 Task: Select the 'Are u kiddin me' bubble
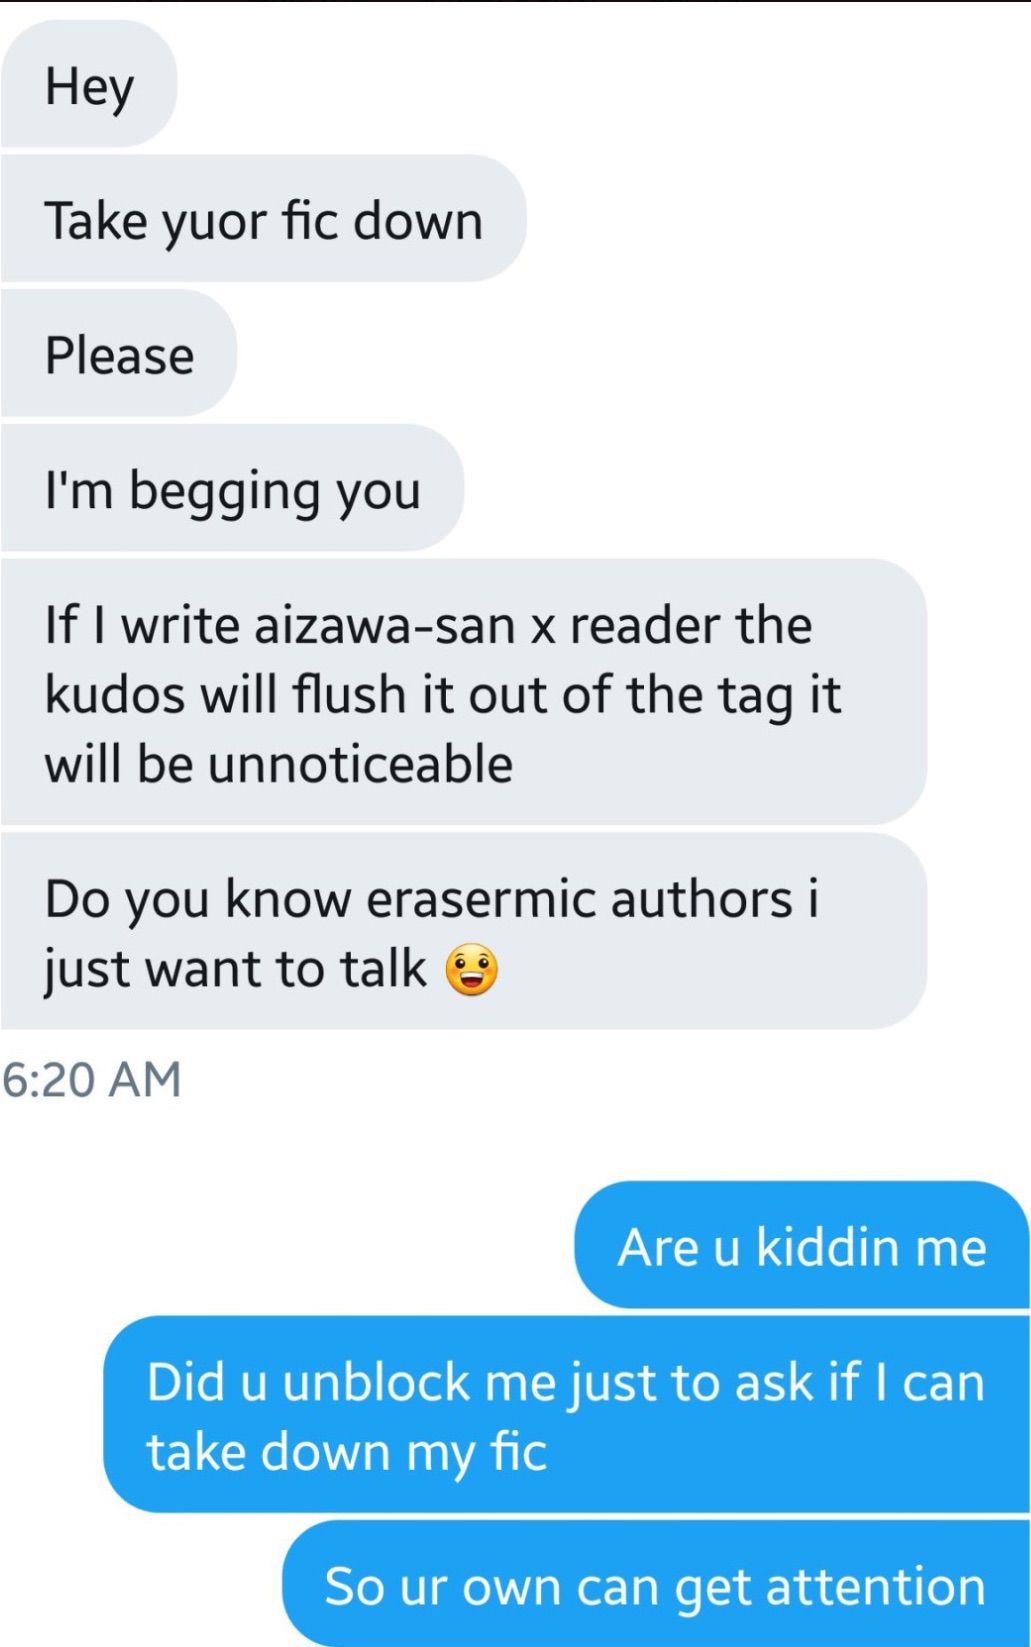coord(802,1245)
